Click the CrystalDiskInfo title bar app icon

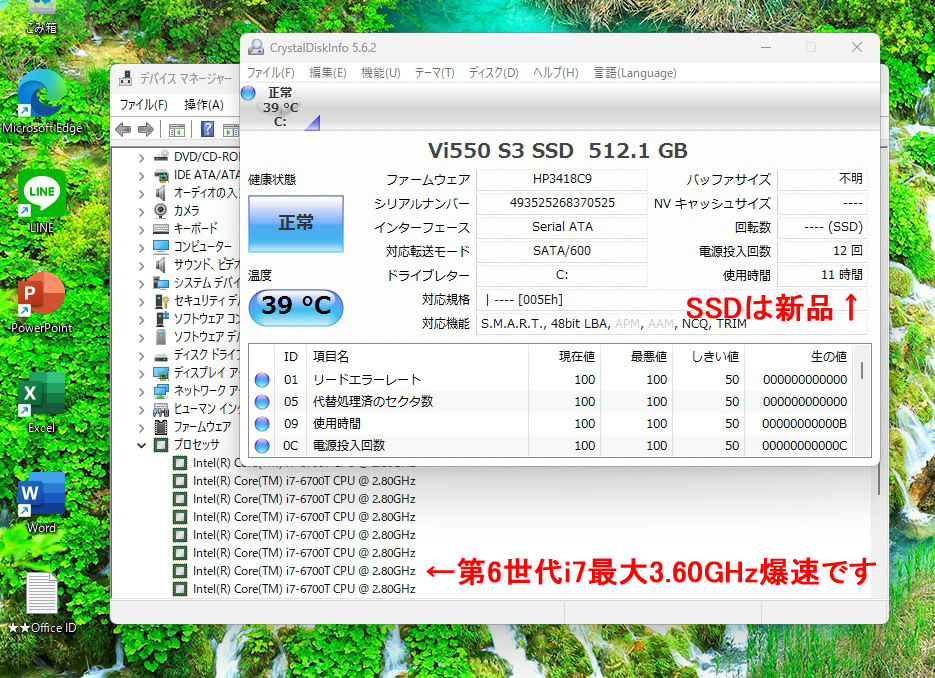coord(256,47)
